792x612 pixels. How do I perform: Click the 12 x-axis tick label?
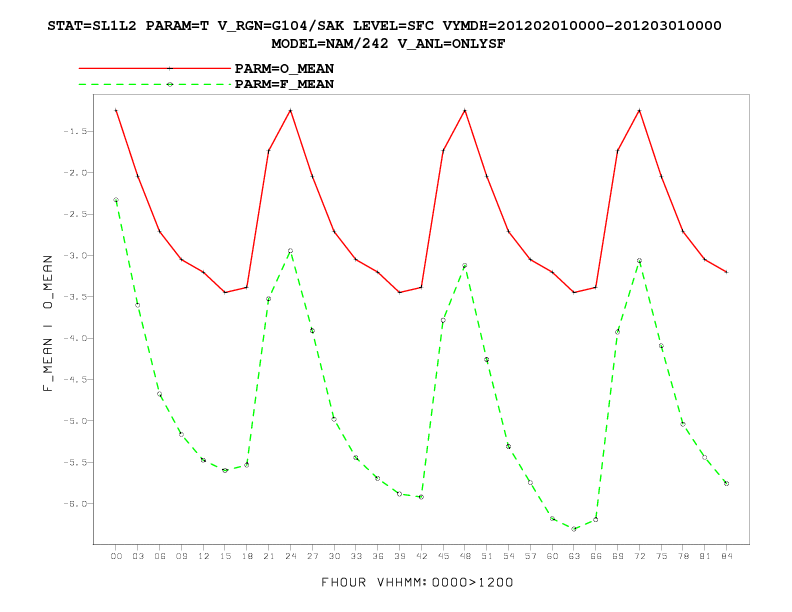pos(203,556)
